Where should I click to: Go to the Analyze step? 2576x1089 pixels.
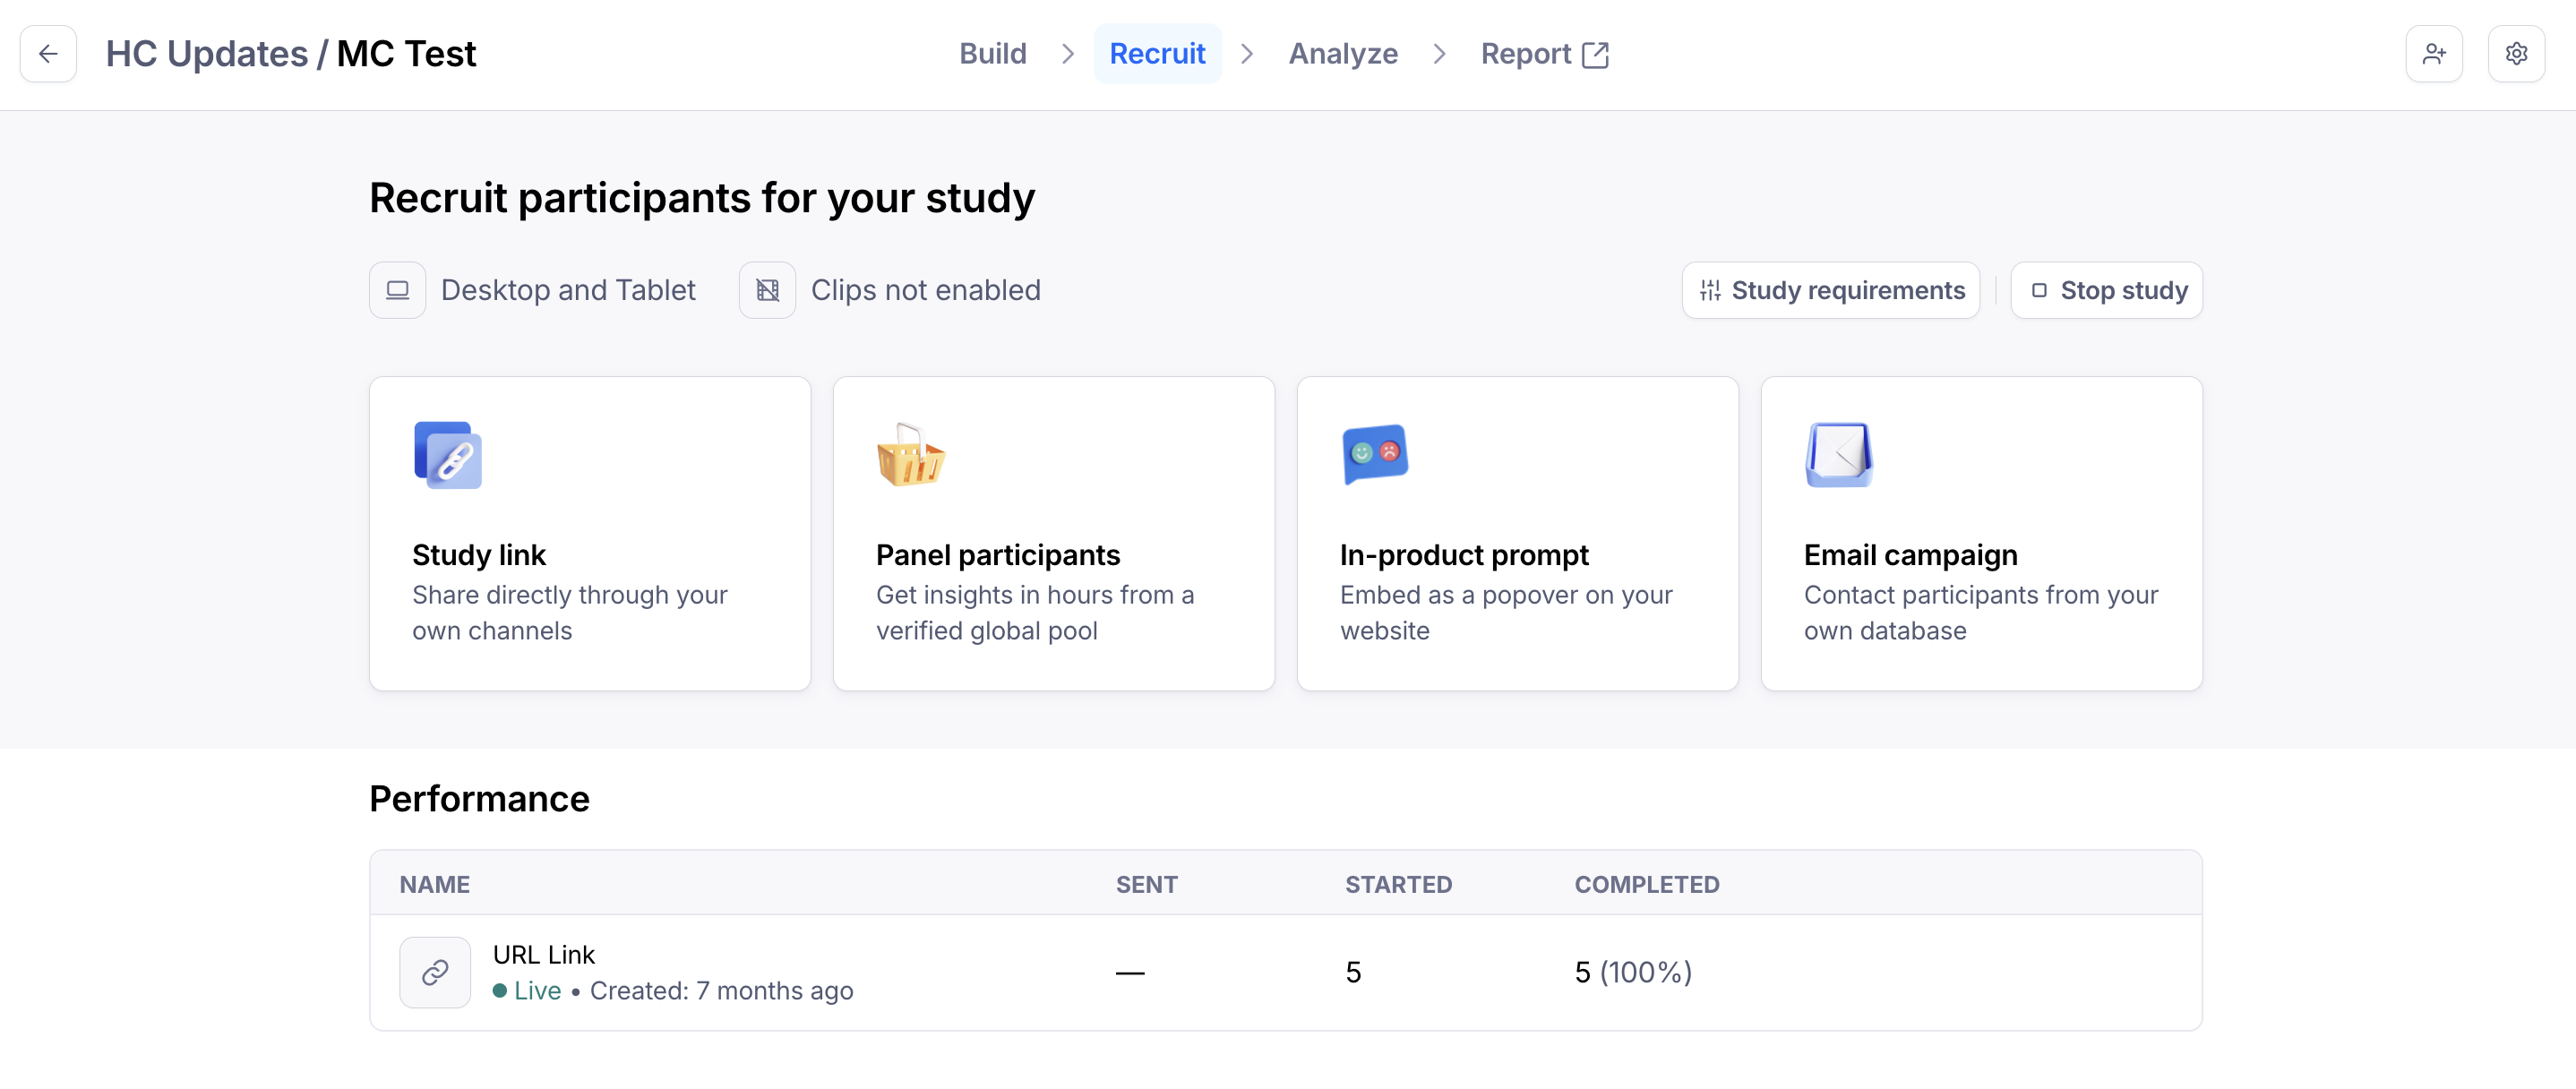tap(1342, 54)
